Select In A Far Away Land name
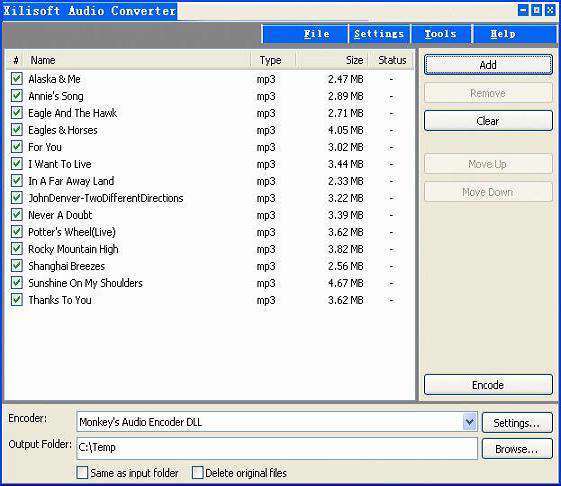The image size is (561, 486). [71, 181]
